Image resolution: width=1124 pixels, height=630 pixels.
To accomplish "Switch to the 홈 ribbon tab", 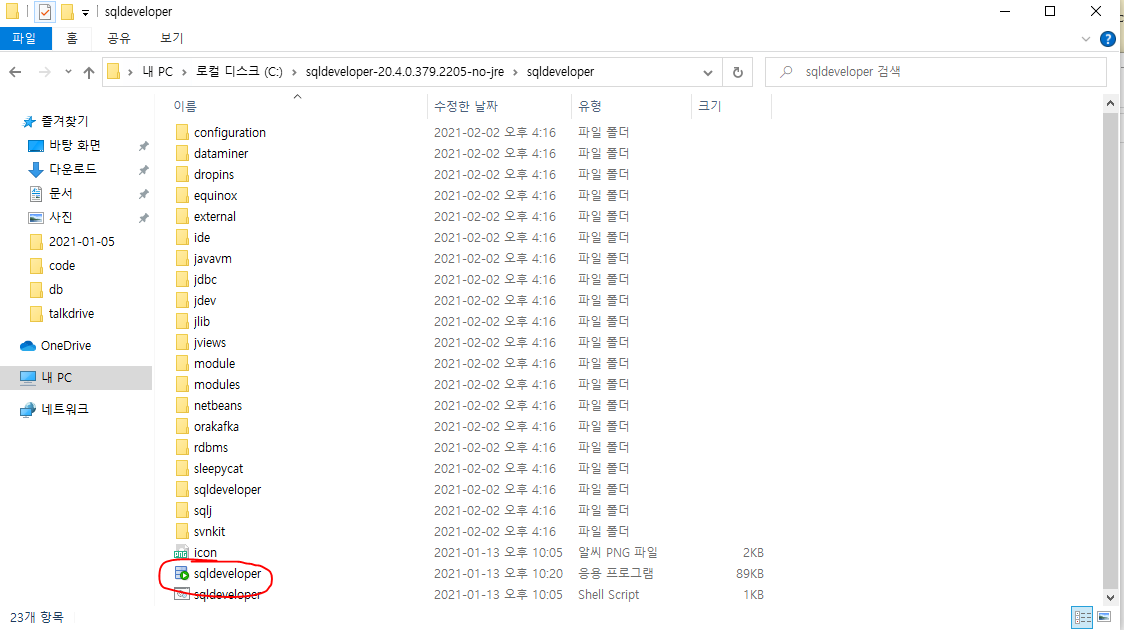I will pyautogui.click(x=72, y=38).
